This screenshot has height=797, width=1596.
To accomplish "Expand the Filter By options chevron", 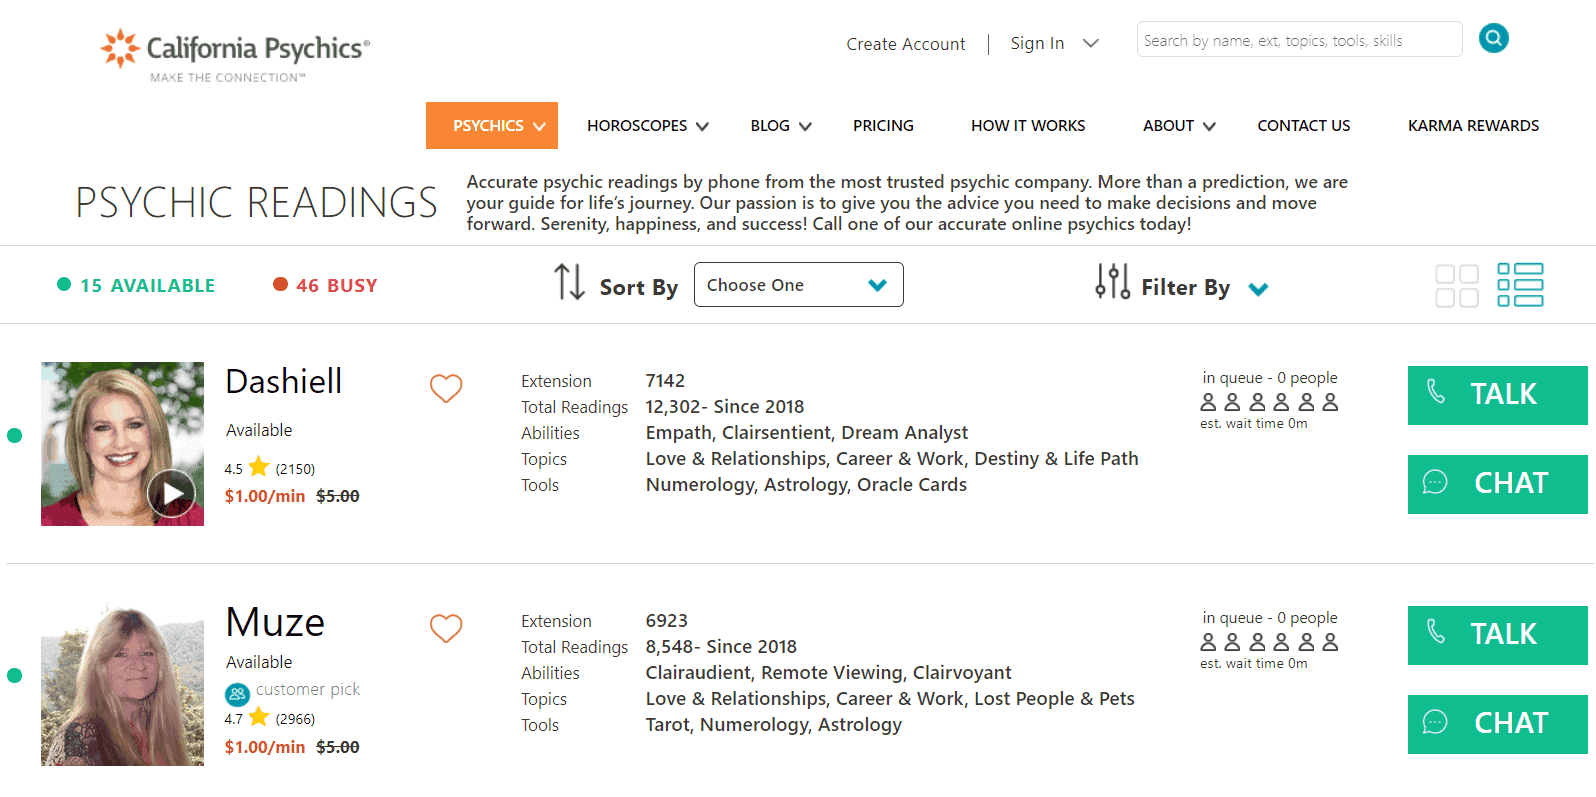I will pos(1258,289).
